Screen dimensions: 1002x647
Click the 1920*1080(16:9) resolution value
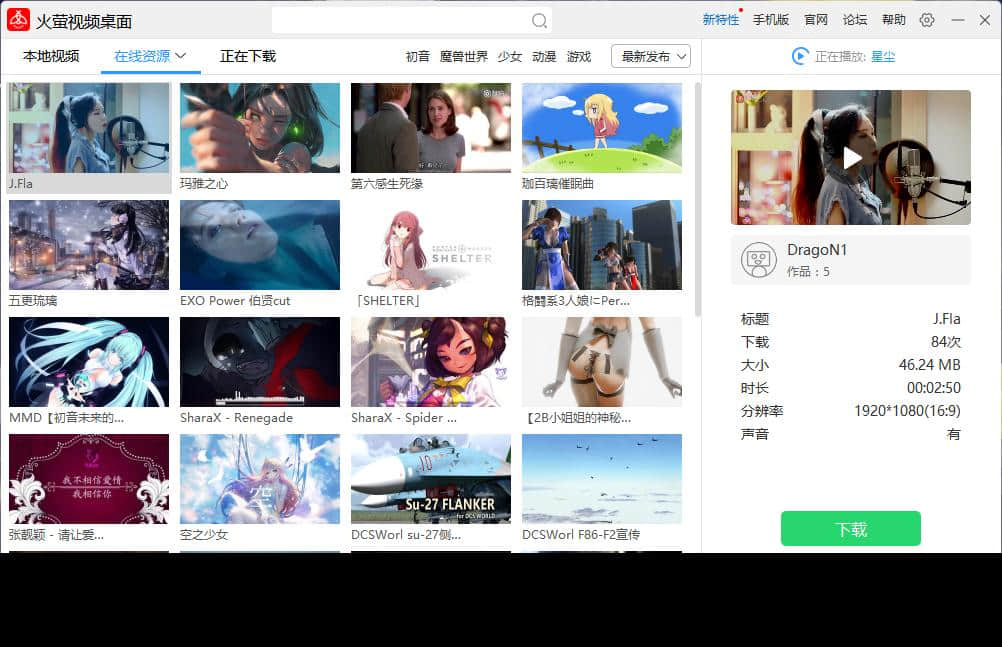click(x=907, y=410)
